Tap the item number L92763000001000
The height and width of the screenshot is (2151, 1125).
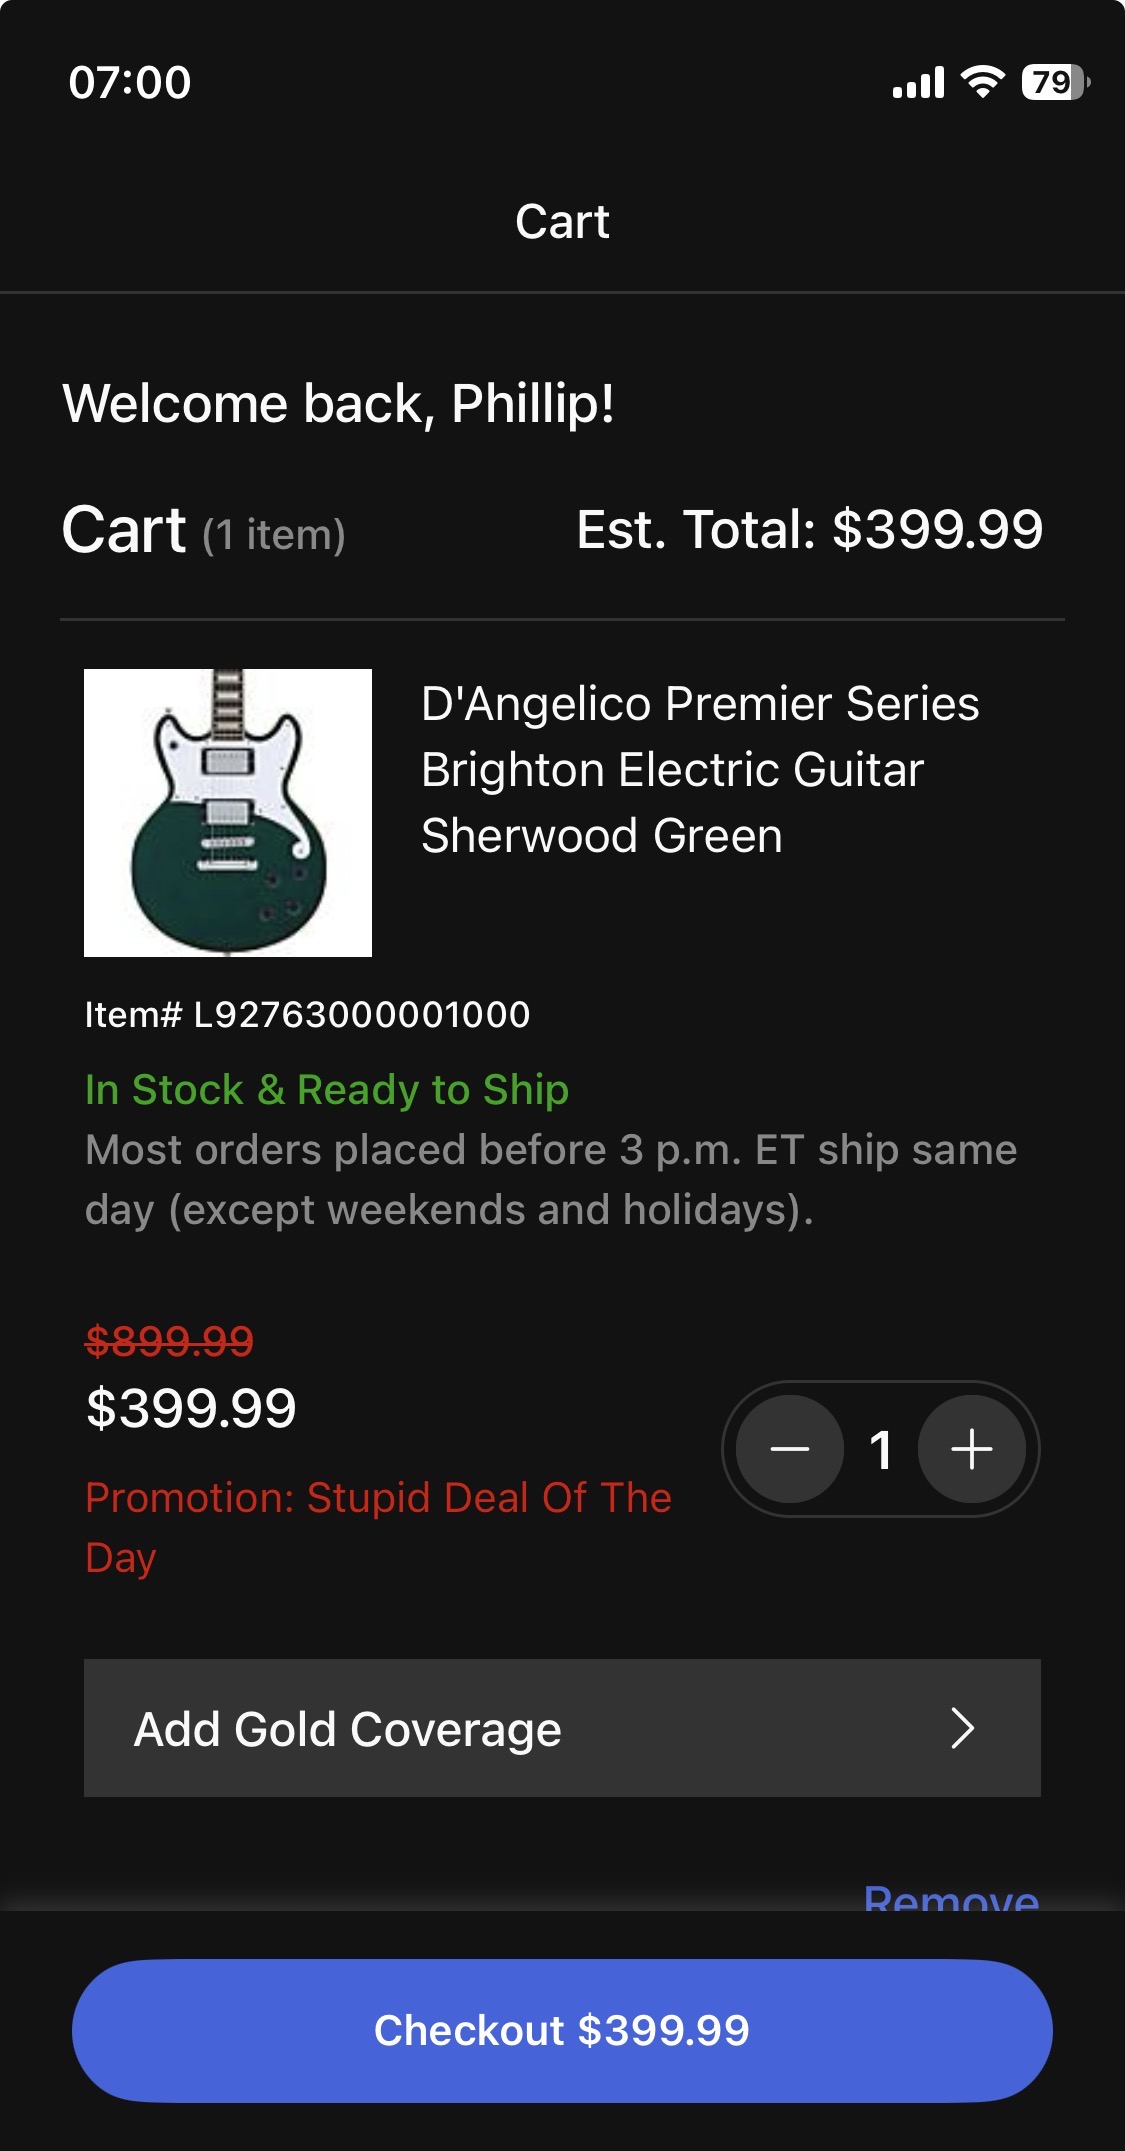click(307, 1014)
